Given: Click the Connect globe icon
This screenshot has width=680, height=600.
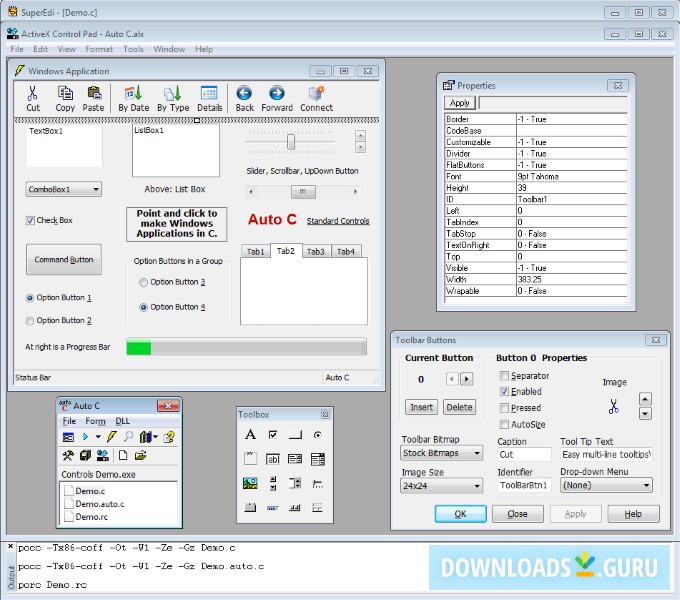Looking at the screenshot, I should 316,93.
